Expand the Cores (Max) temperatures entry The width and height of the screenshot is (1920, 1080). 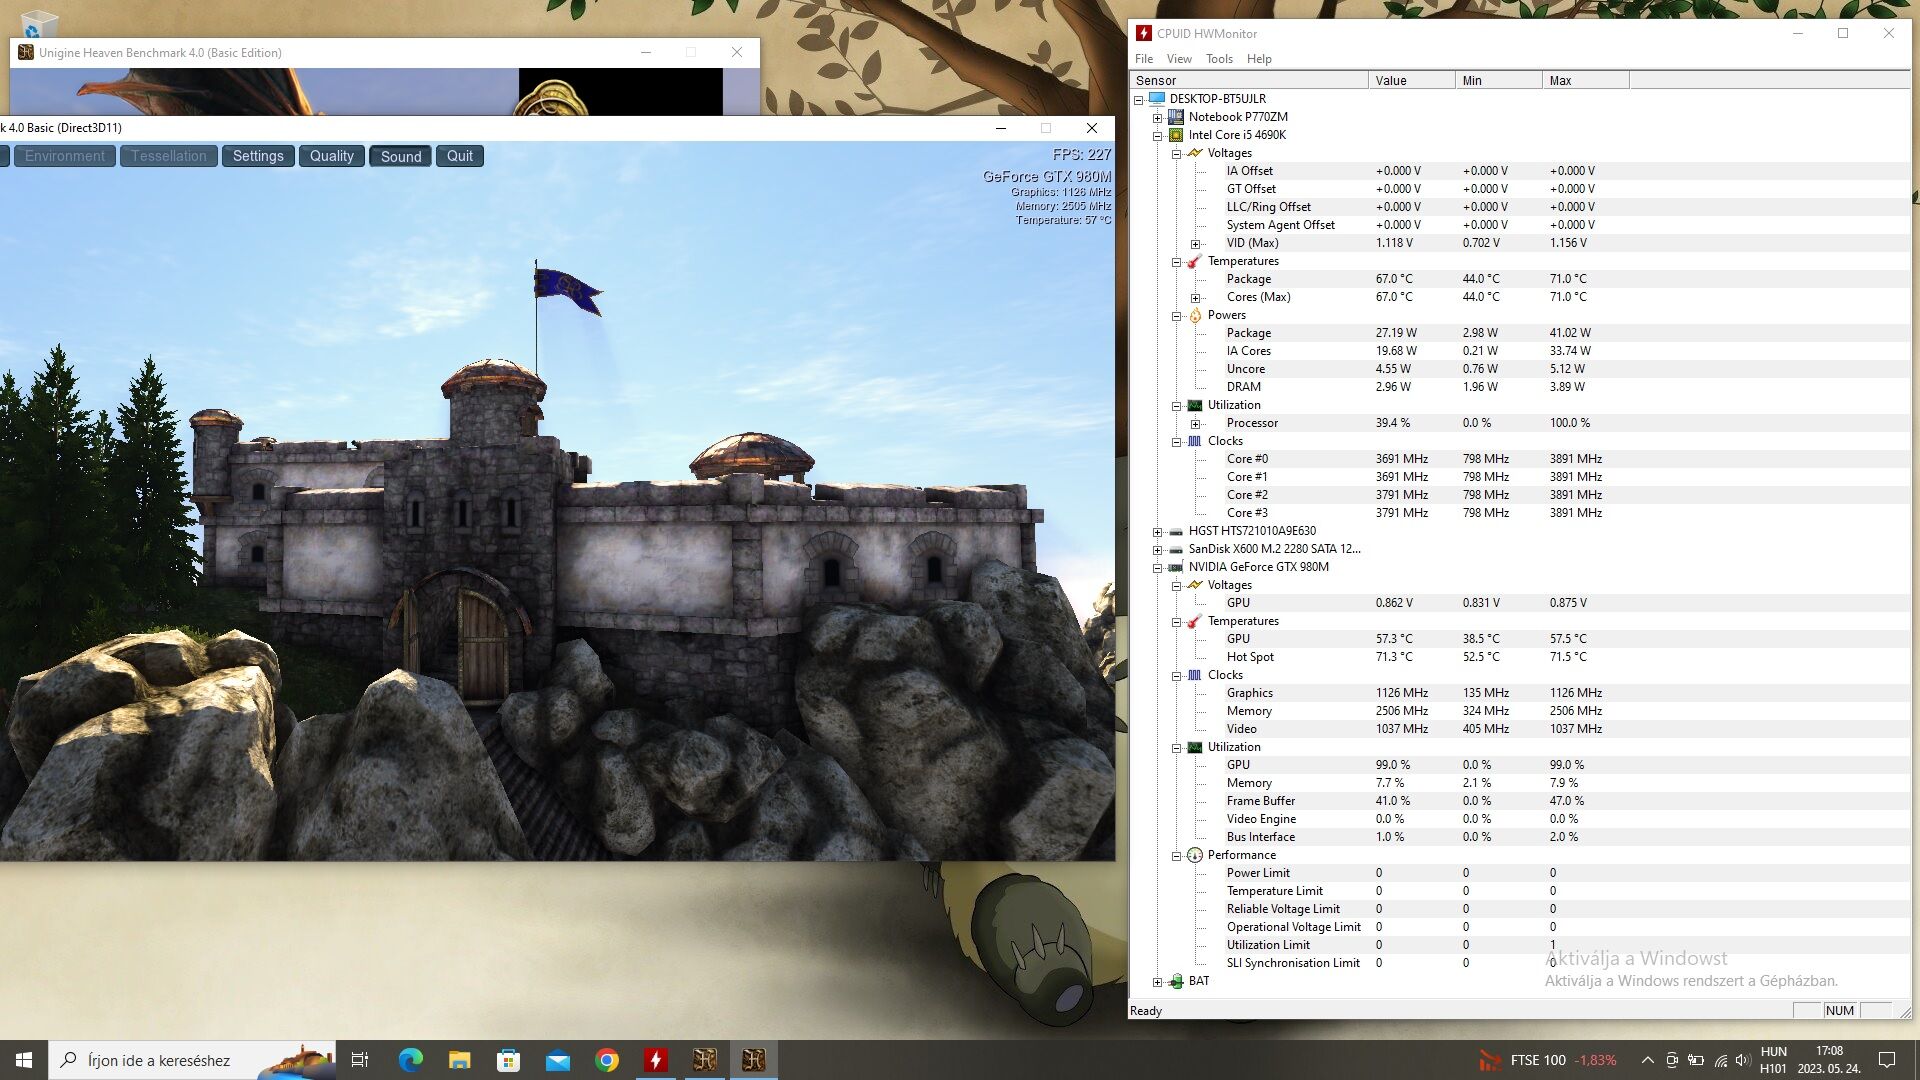point(1196,297)
